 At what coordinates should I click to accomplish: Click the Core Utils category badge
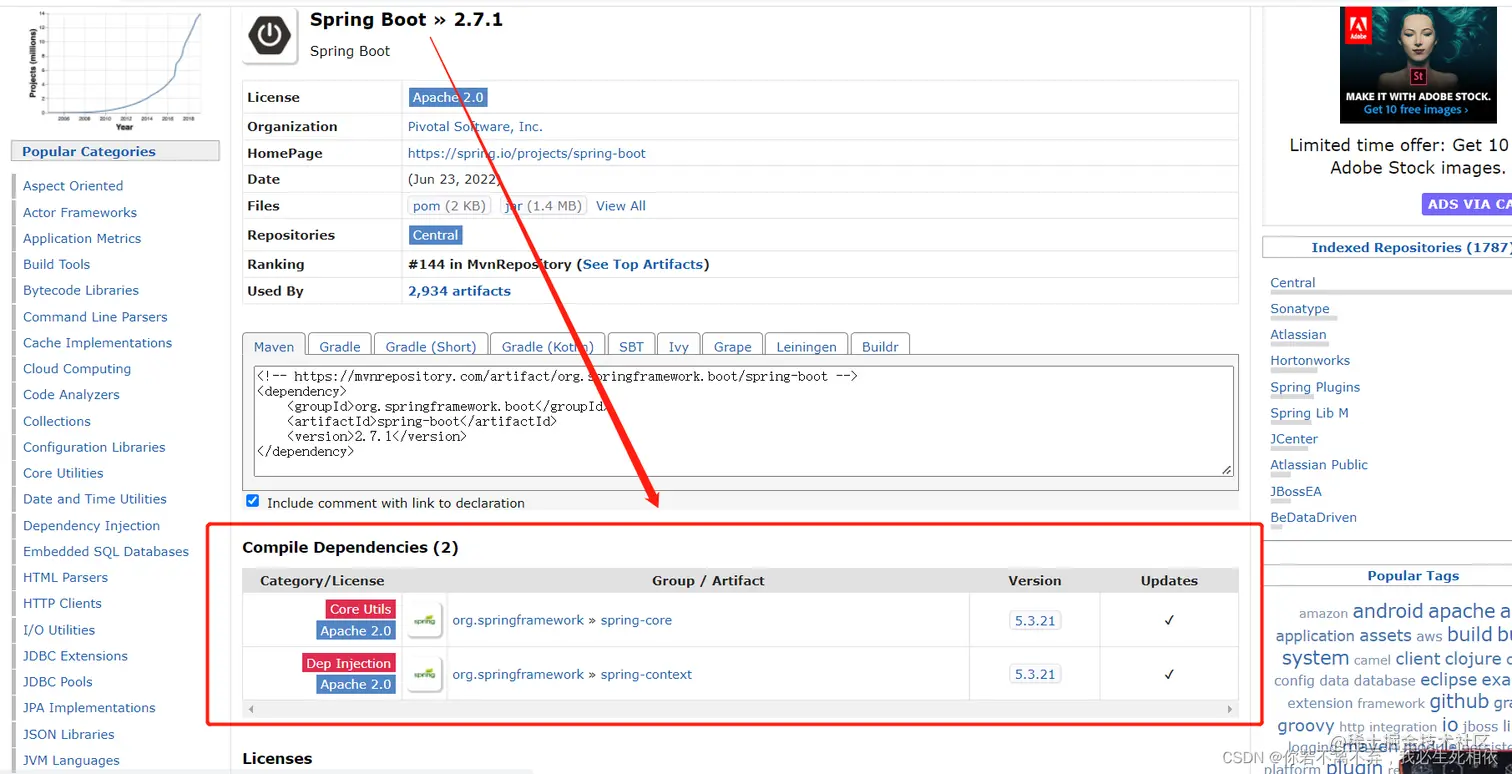coord(359,609)
